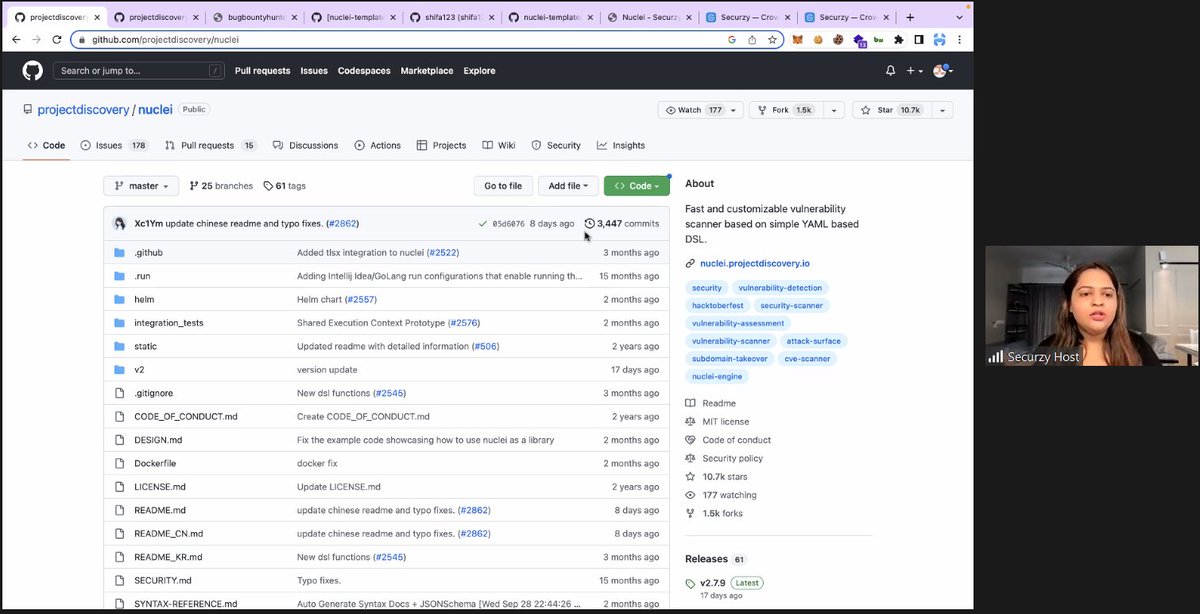Open the Insights repository tab
Image resolution: width=1200 pixels, height=614 pixels.
coord(621,145)
